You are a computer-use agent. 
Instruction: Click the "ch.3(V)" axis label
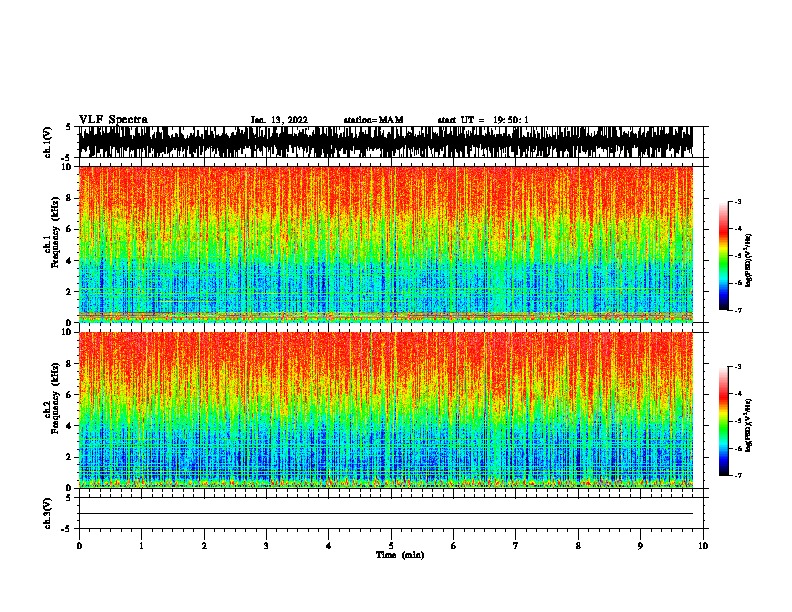click(x=48, y=513)
